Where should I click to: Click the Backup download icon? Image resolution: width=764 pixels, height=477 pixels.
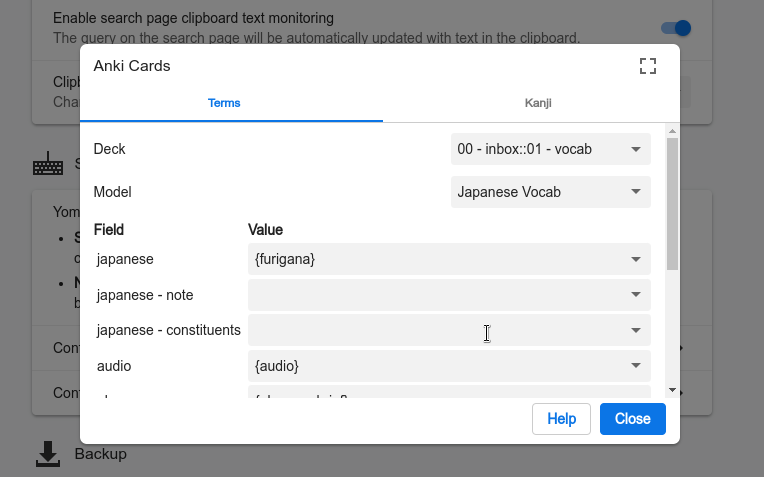47,455
